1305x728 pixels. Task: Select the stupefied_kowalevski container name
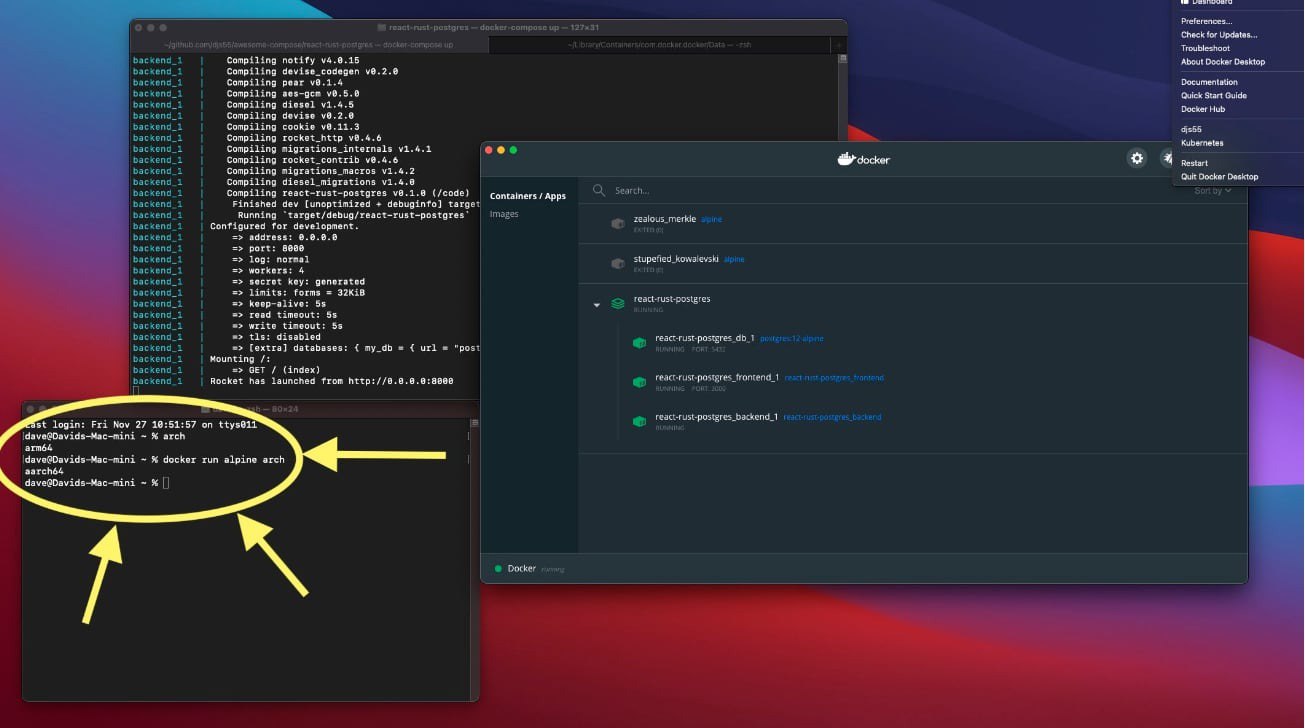tap(677, 259)
